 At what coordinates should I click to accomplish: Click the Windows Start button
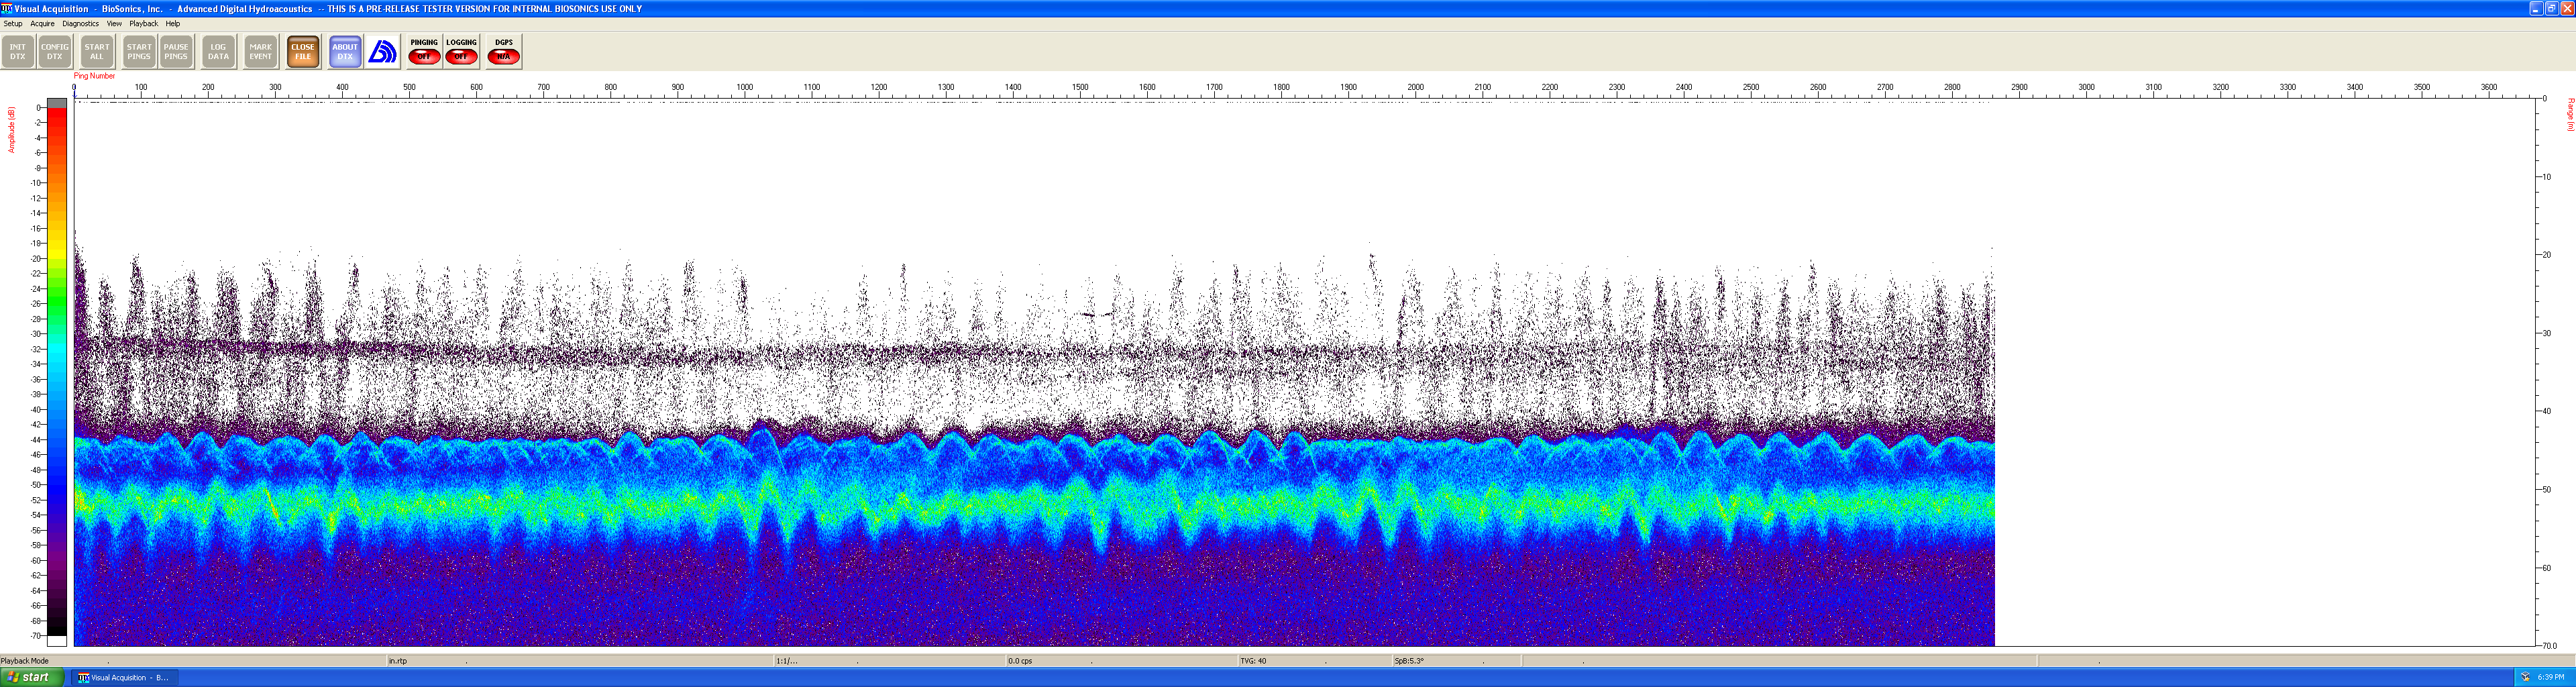[32, 677]
